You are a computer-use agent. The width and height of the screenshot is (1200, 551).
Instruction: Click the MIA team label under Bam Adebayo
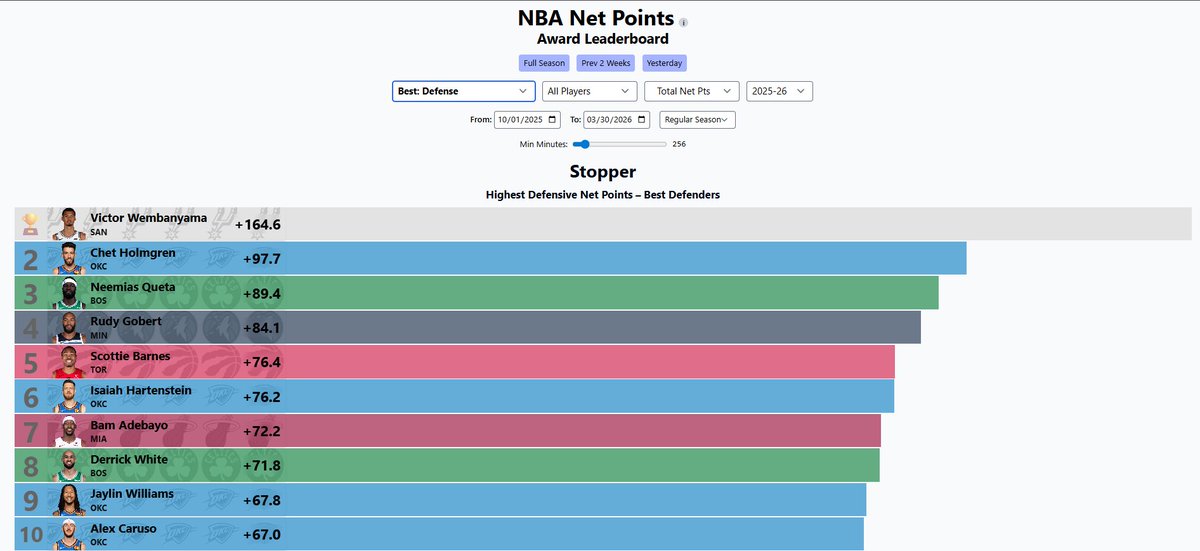click(x=98, y=439)
